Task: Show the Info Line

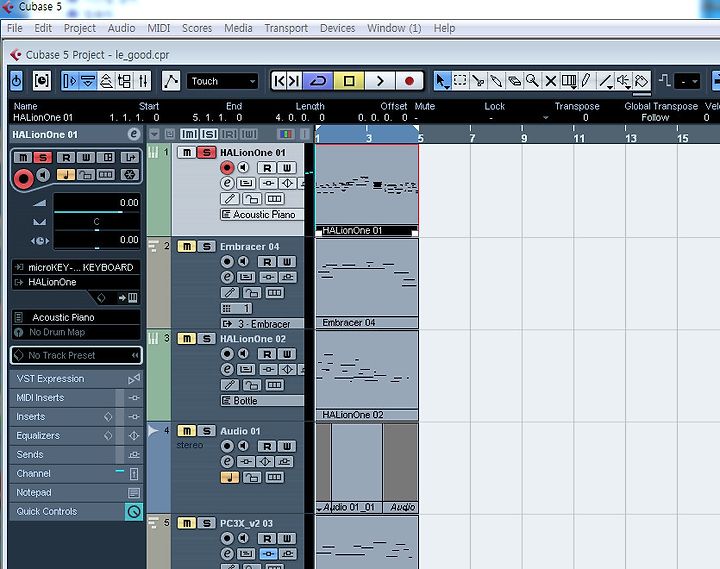Action: pyautogui.click(x=88, y=81)
